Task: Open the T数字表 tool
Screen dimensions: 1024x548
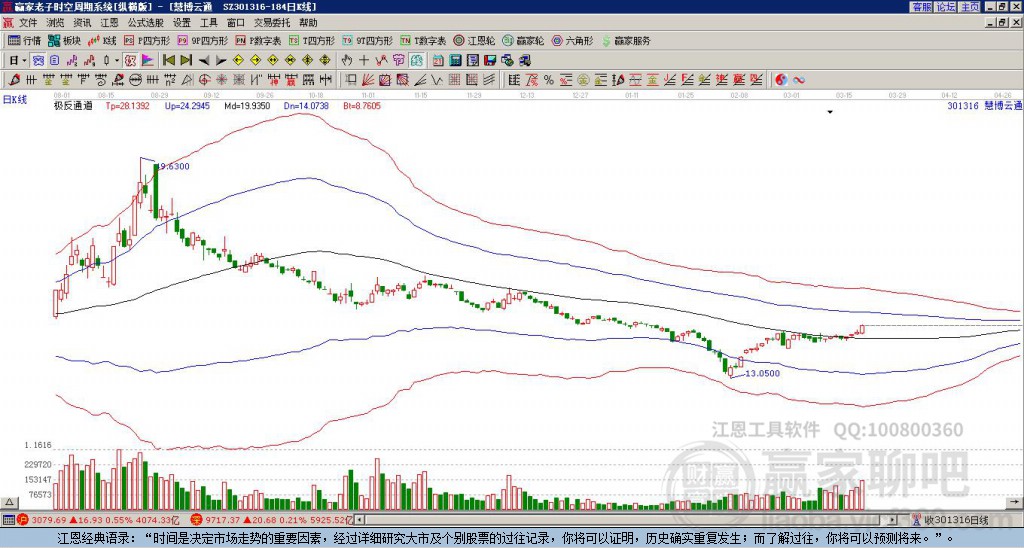Action: 423,40
